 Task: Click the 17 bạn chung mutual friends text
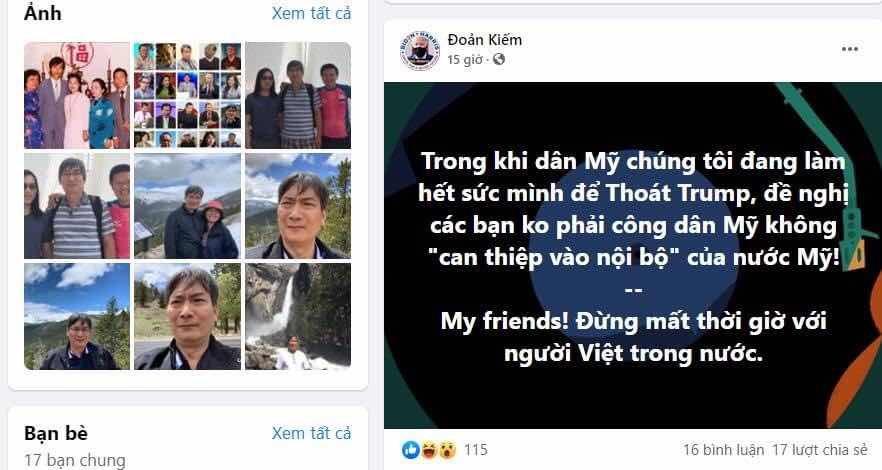[x=75, y=460]
